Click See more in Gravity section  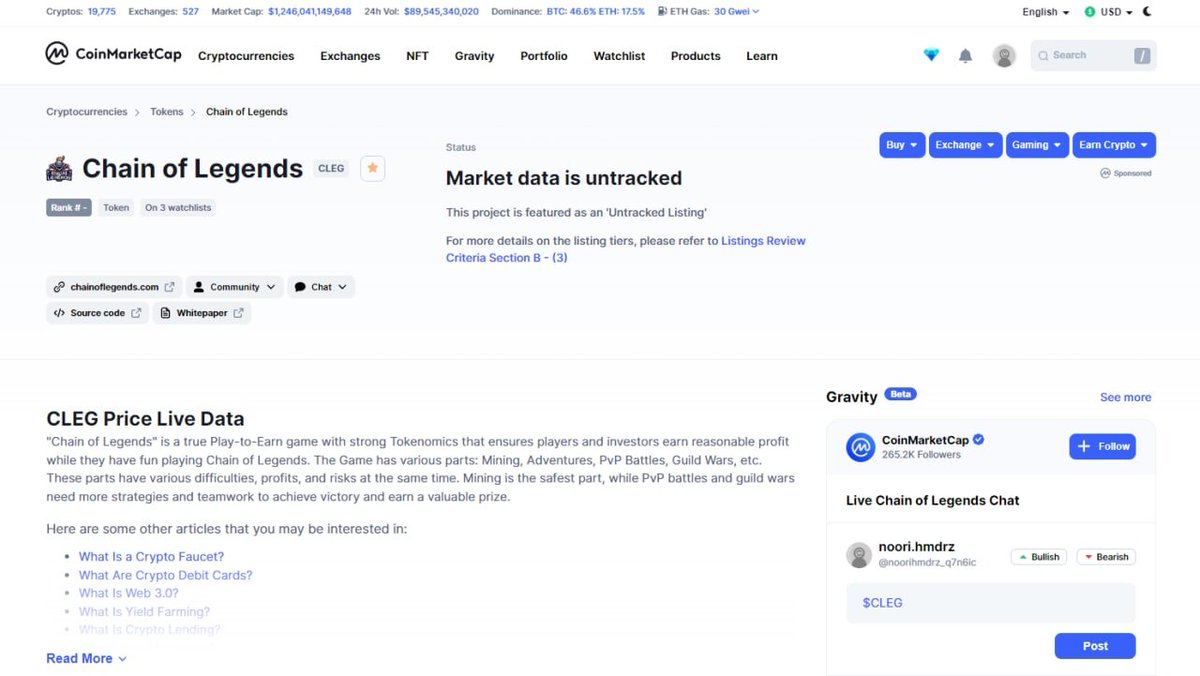point(1126,397)
